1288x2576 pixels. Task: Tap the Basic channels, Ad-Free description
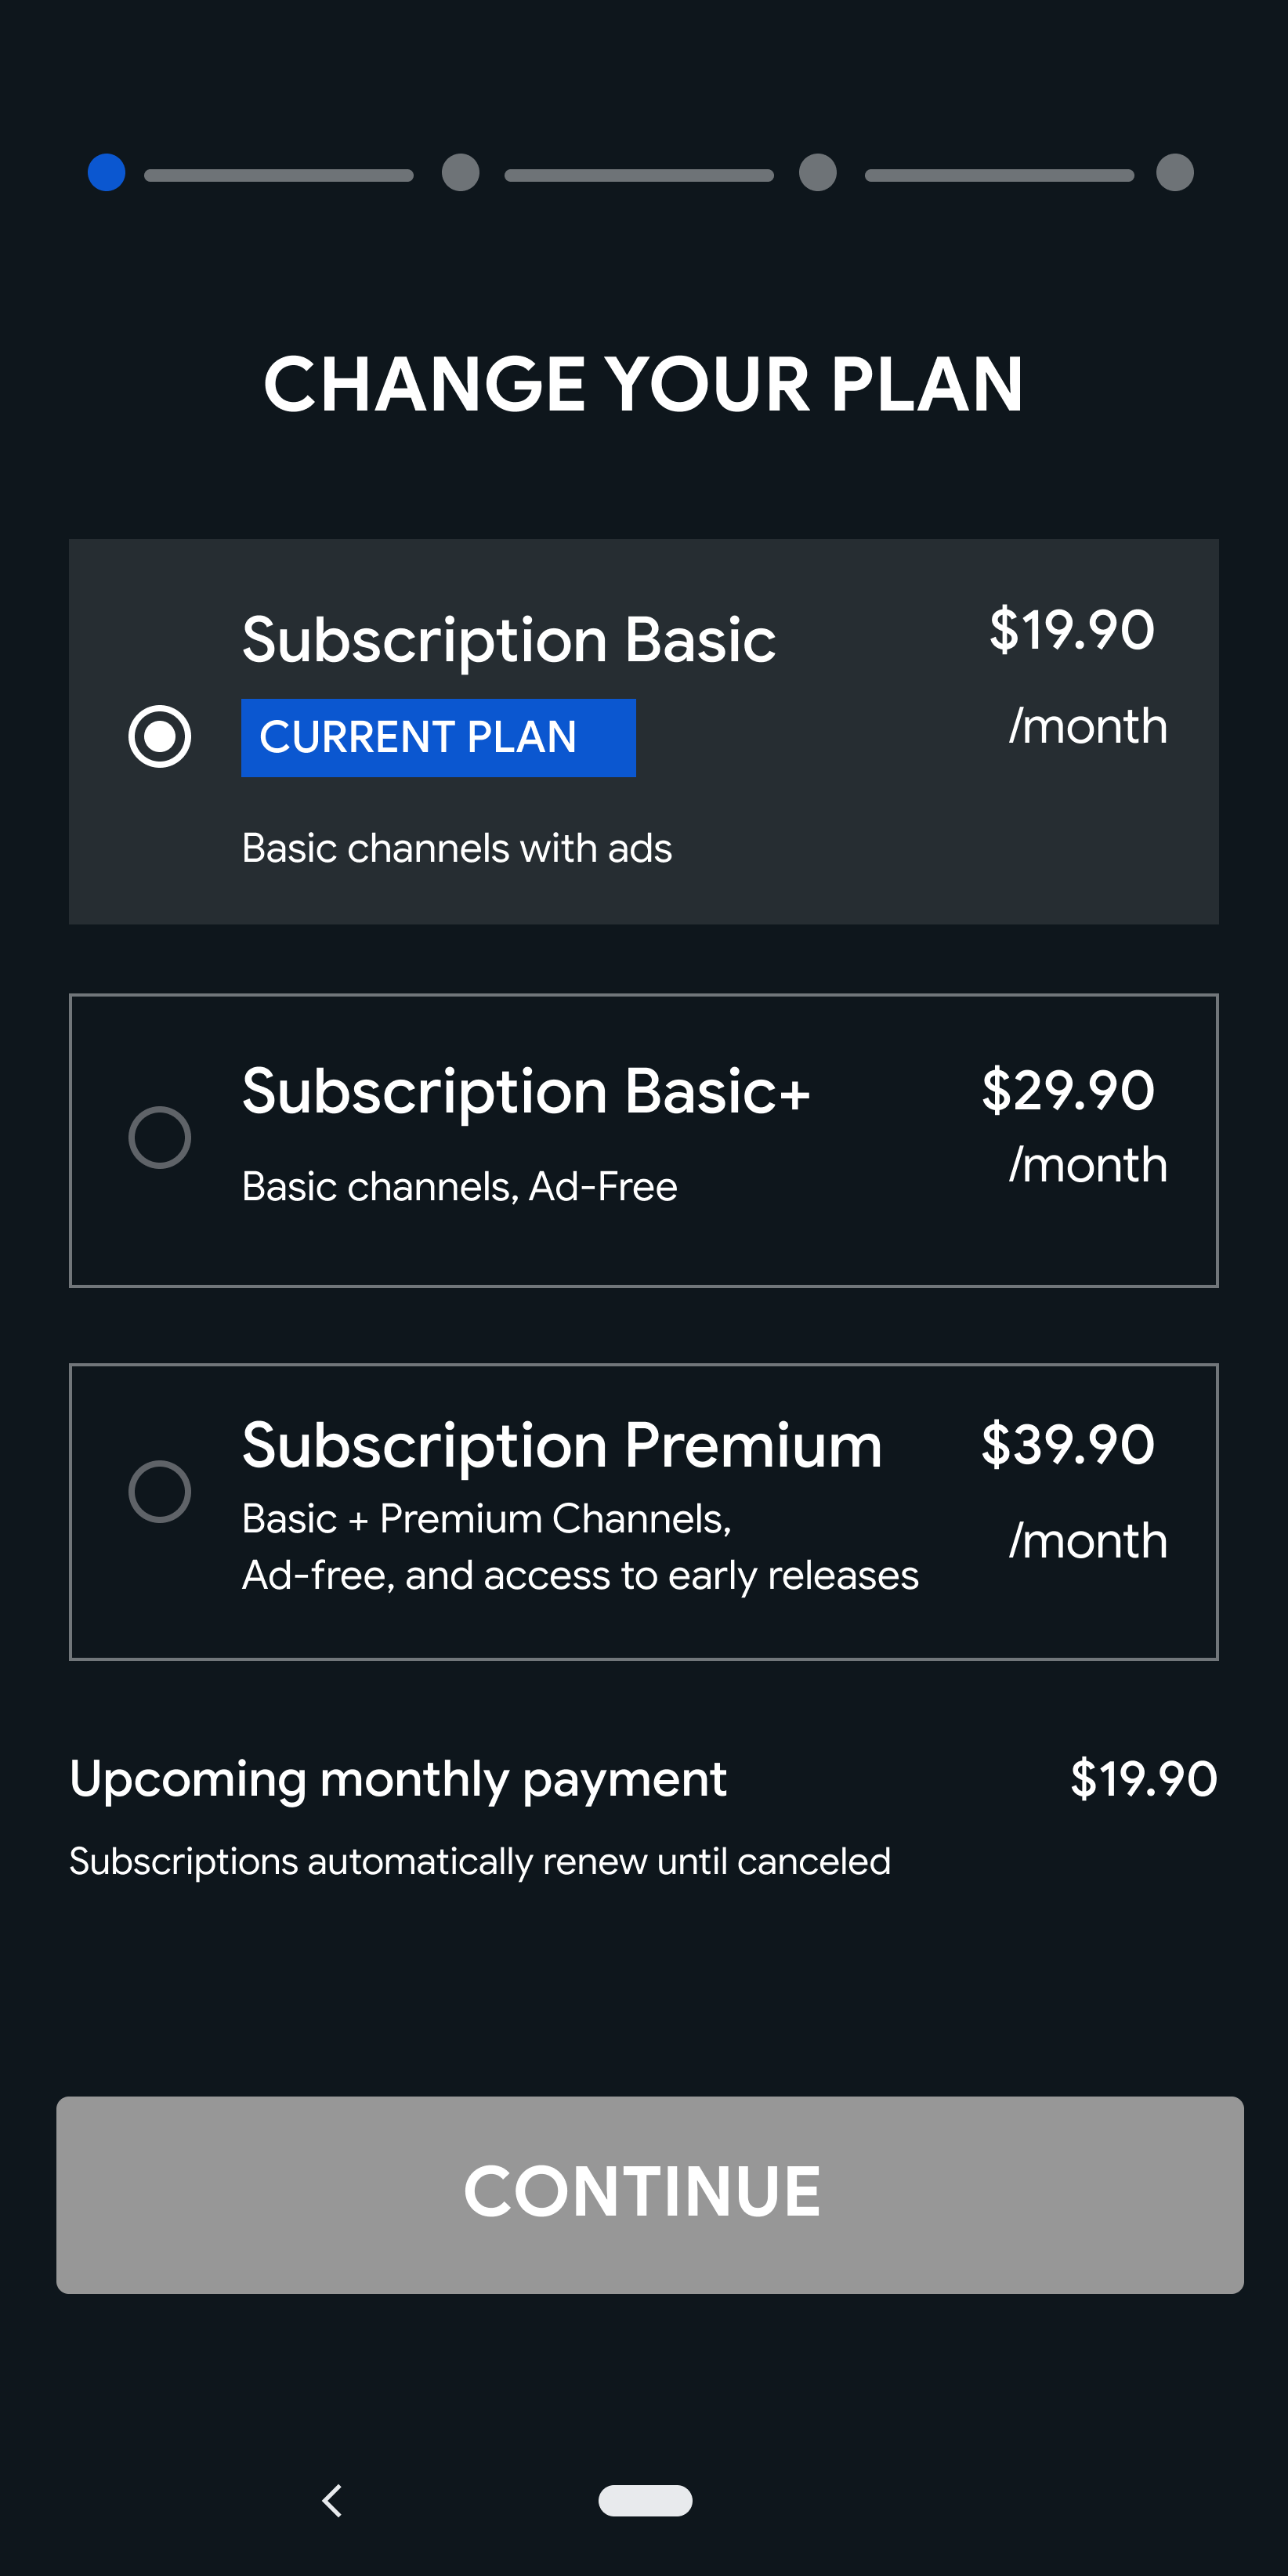coord(460,1187)
